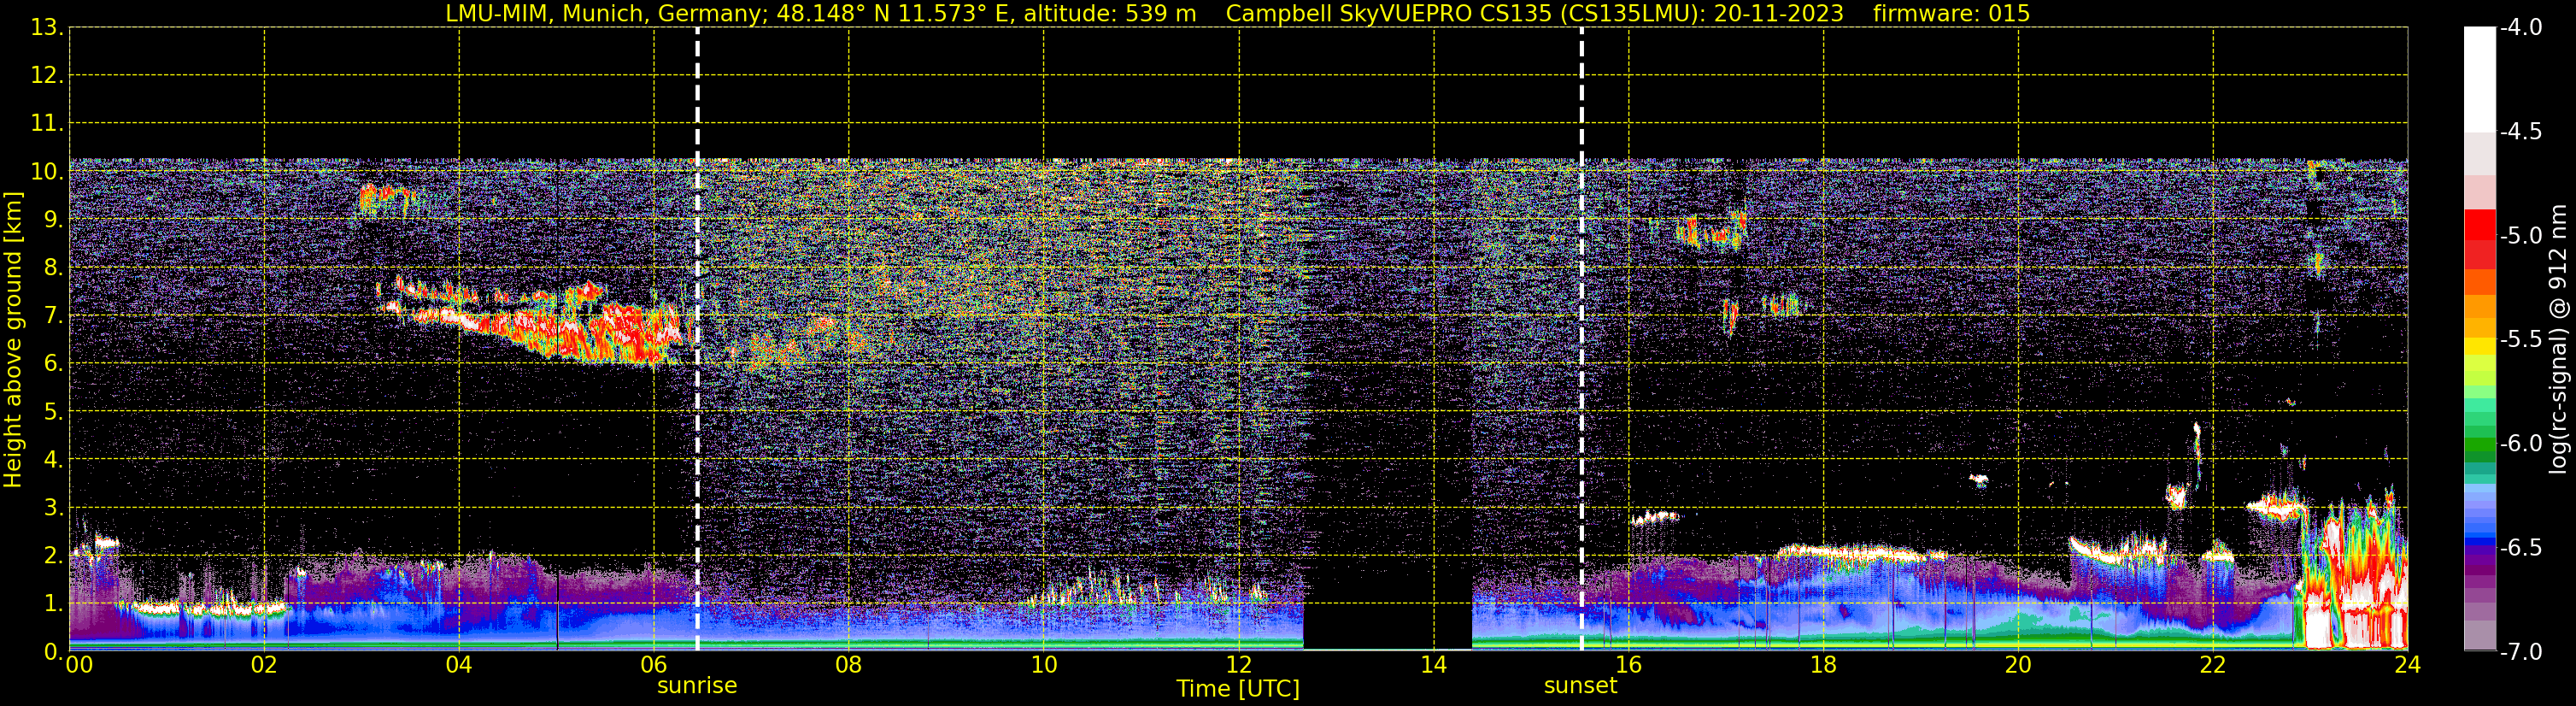
Task: Click the '5' height axis tick label
Action: click(52, 412)
